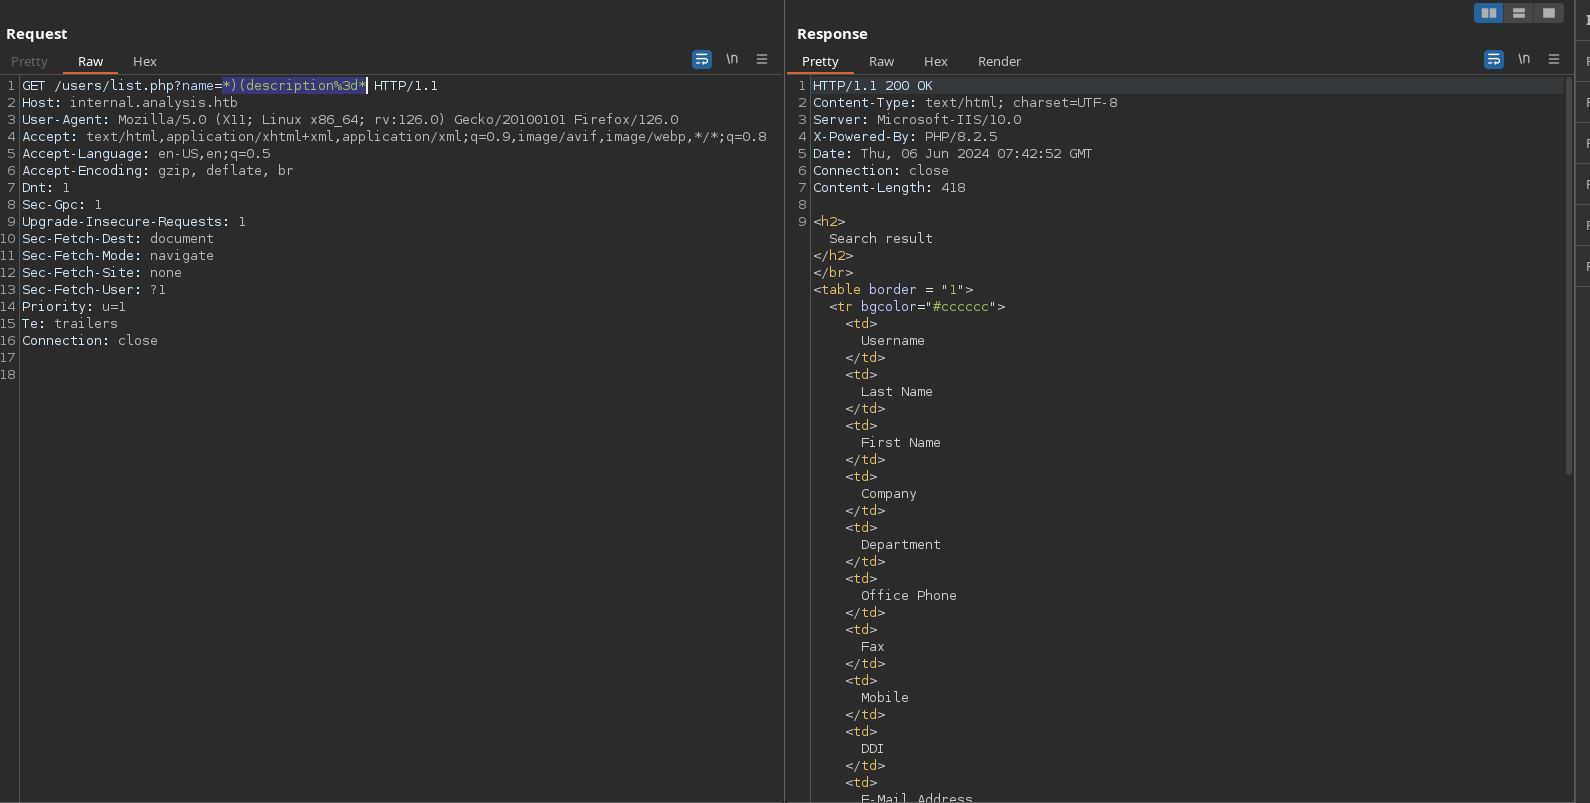
Task: Click 'Fax' cell text in response
Action: pos(873,647)
